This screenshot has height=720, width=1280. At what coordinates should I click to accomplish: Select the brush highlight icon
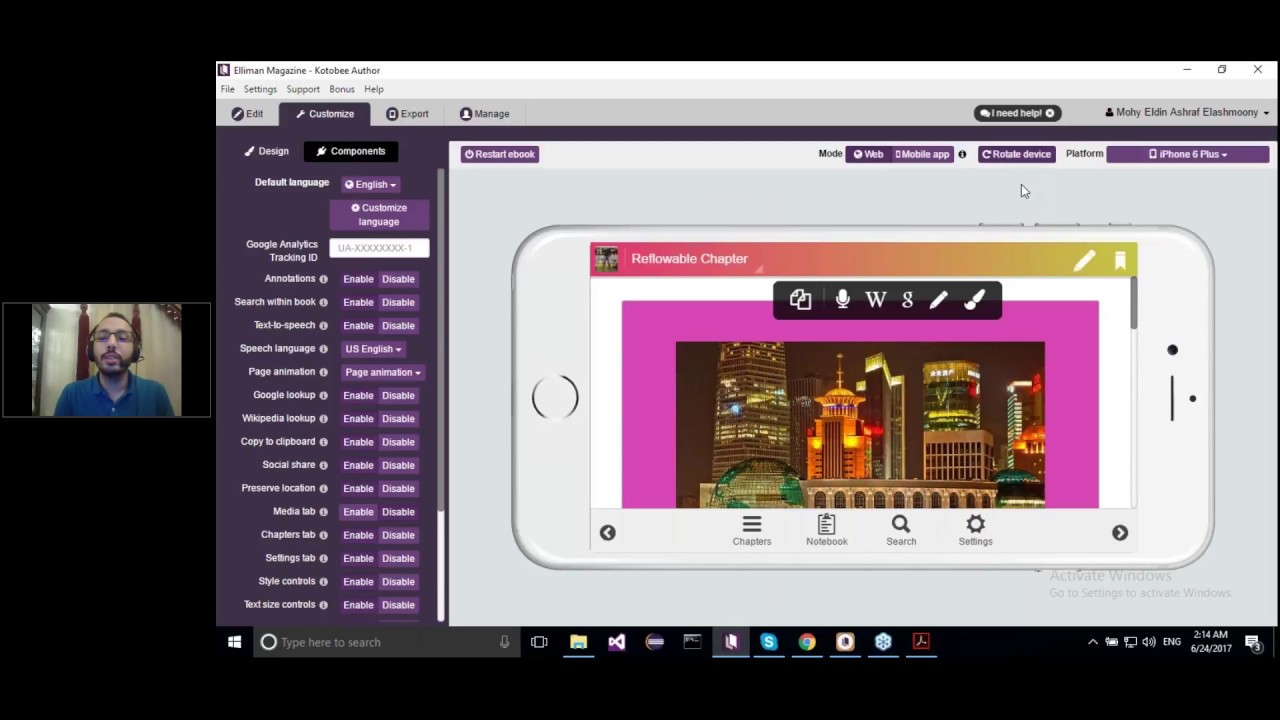[974, 300]
